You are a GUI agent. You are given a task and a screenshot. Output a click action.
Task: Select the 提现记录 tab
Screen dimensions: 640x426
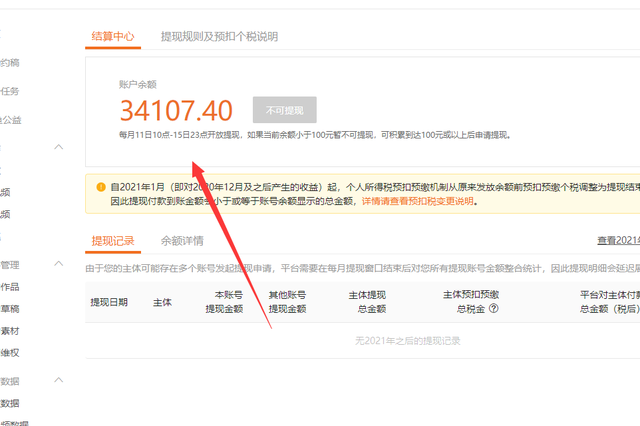click(113, 241)
